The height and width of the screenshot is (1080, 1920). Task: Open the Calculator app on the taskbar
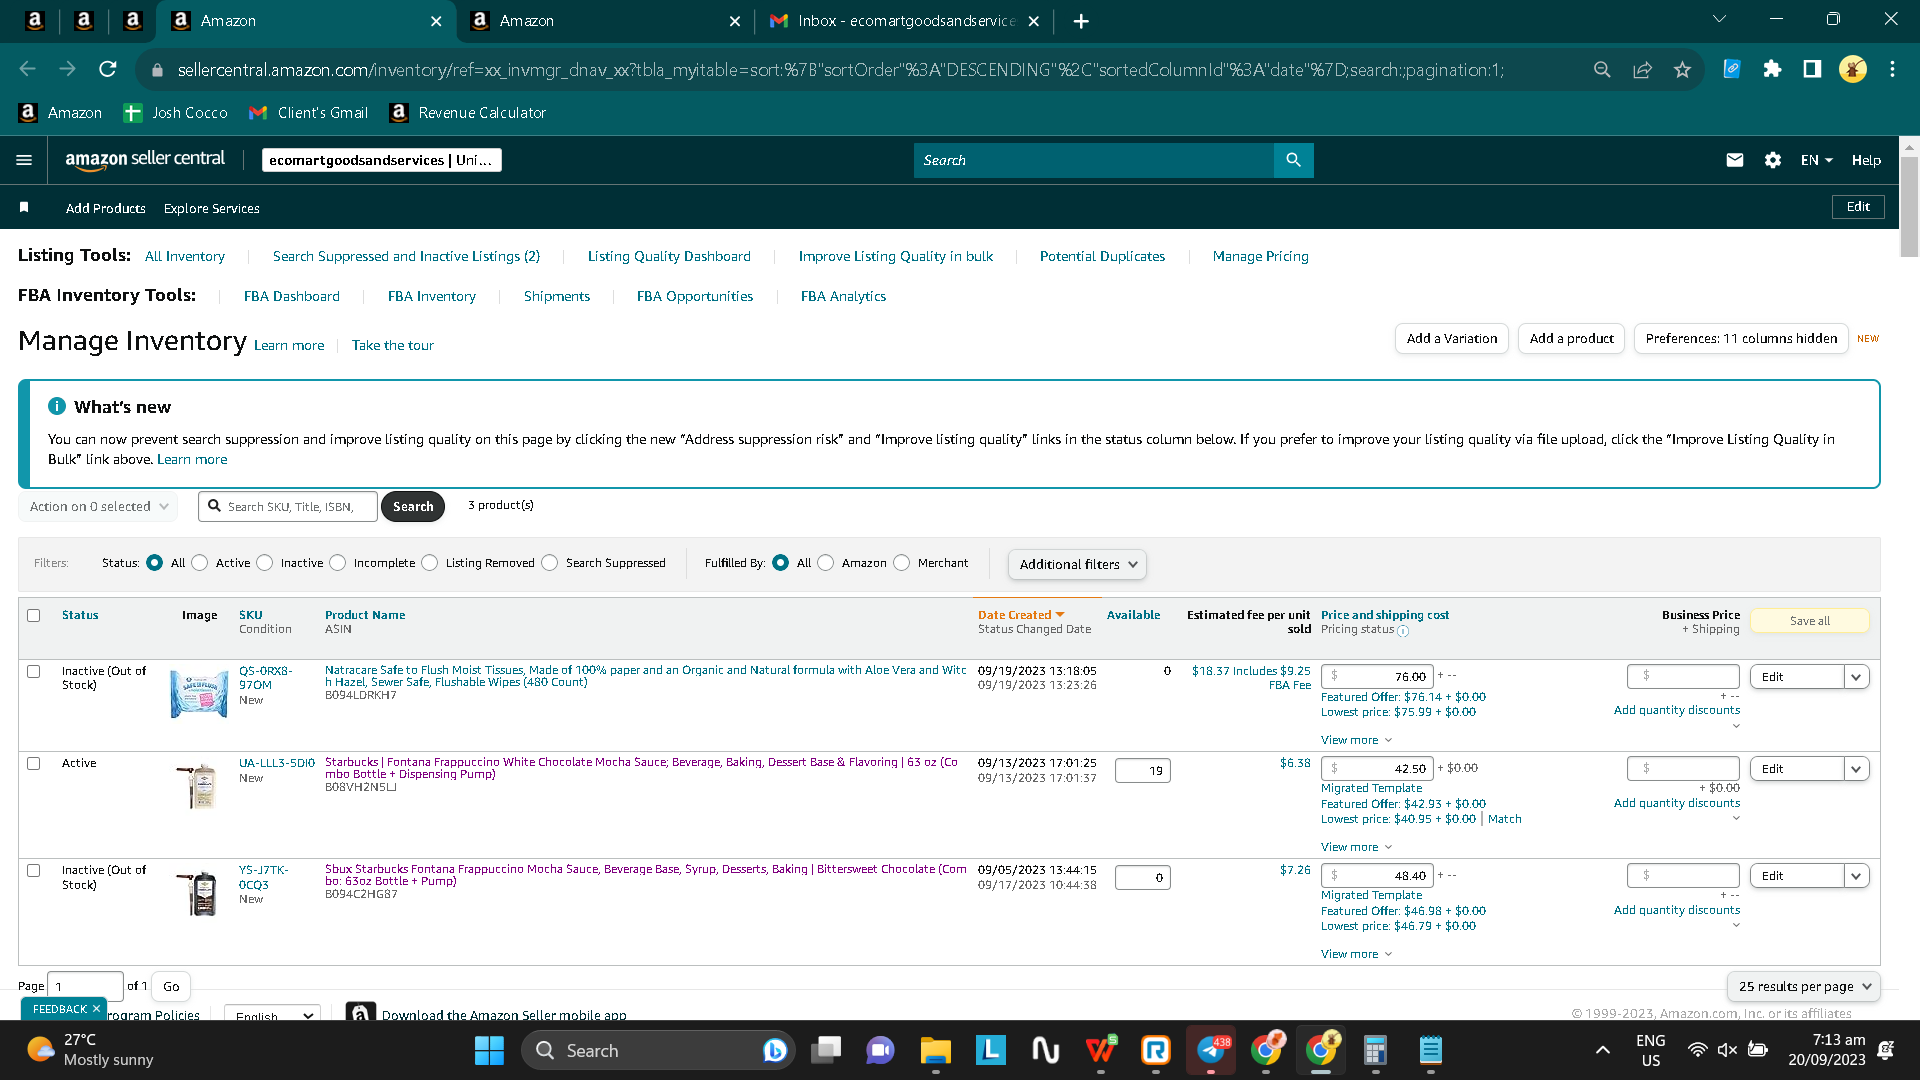coord(1375,1050)
